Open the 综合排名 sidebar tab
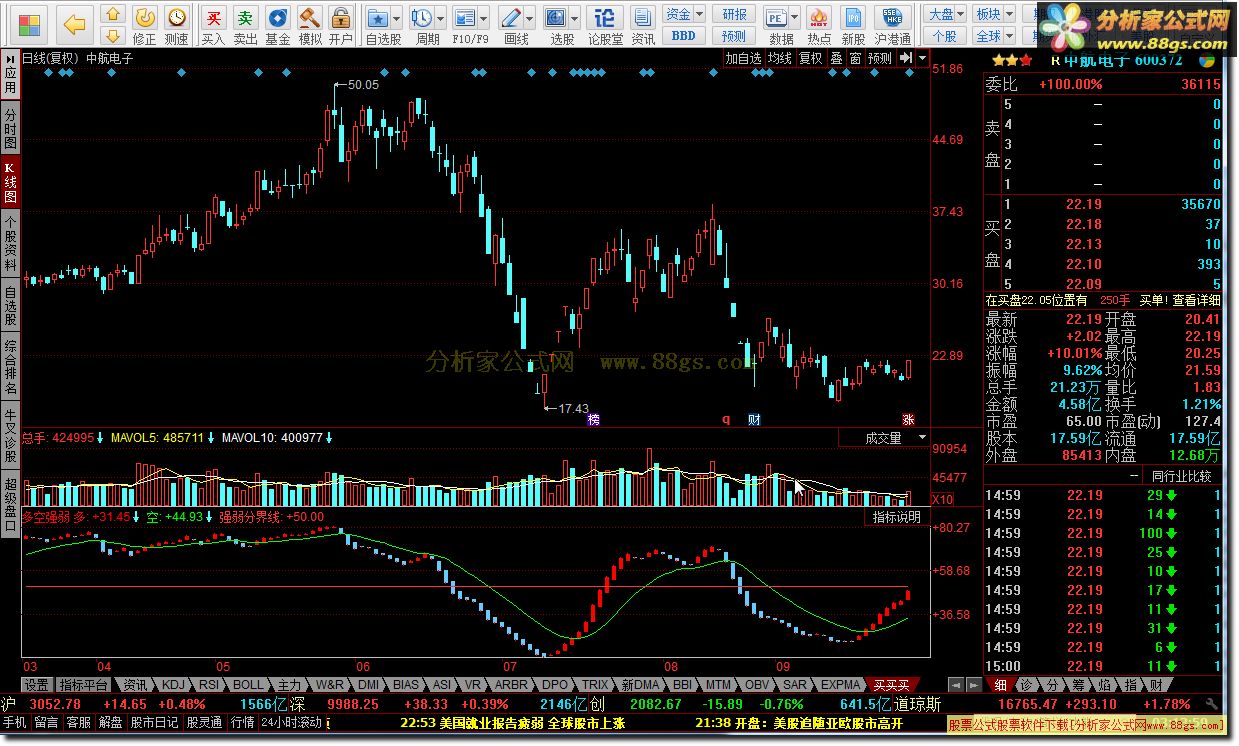This screenshot has height=746, width=1239. [x=10, y=367]
